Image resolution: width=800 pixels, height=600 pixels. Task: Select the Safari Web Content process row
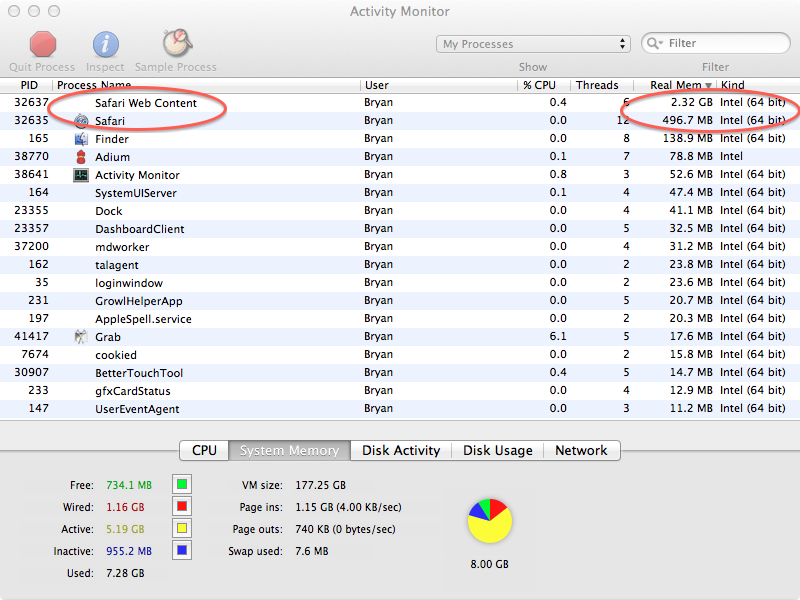[x=400, y=103]
